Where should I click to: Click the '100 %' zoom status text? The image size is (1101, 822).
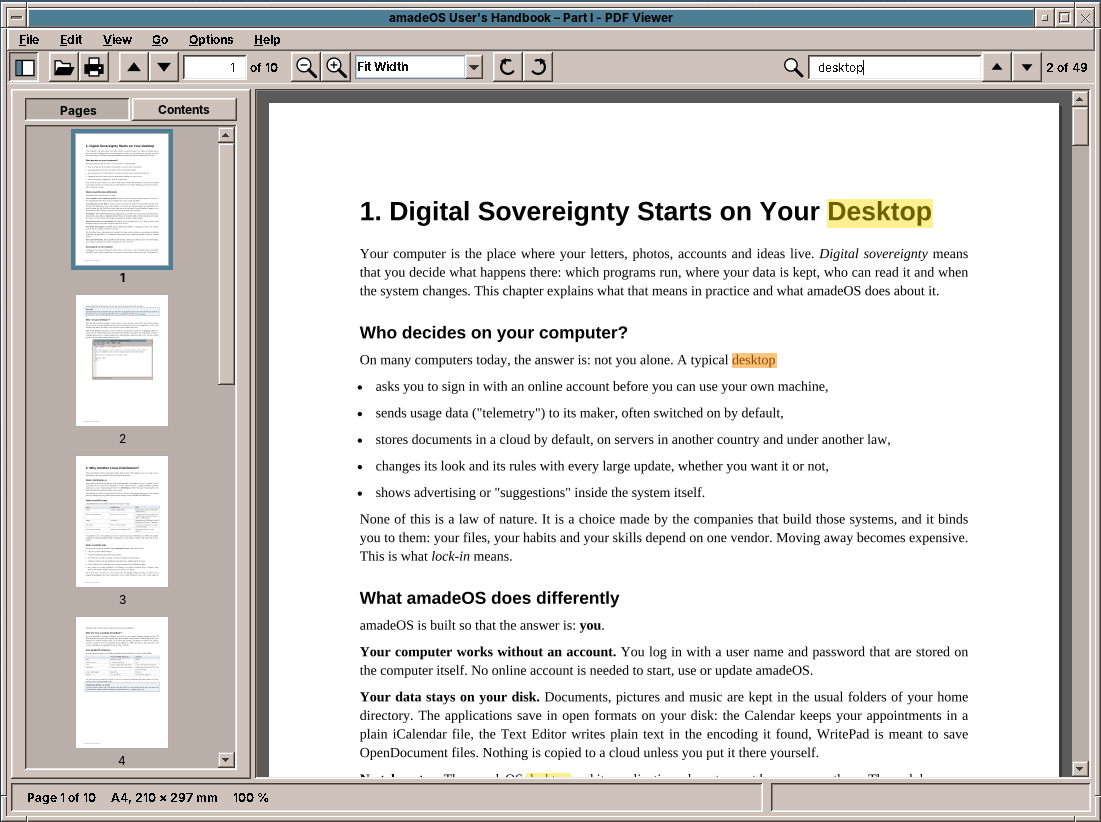251,797
